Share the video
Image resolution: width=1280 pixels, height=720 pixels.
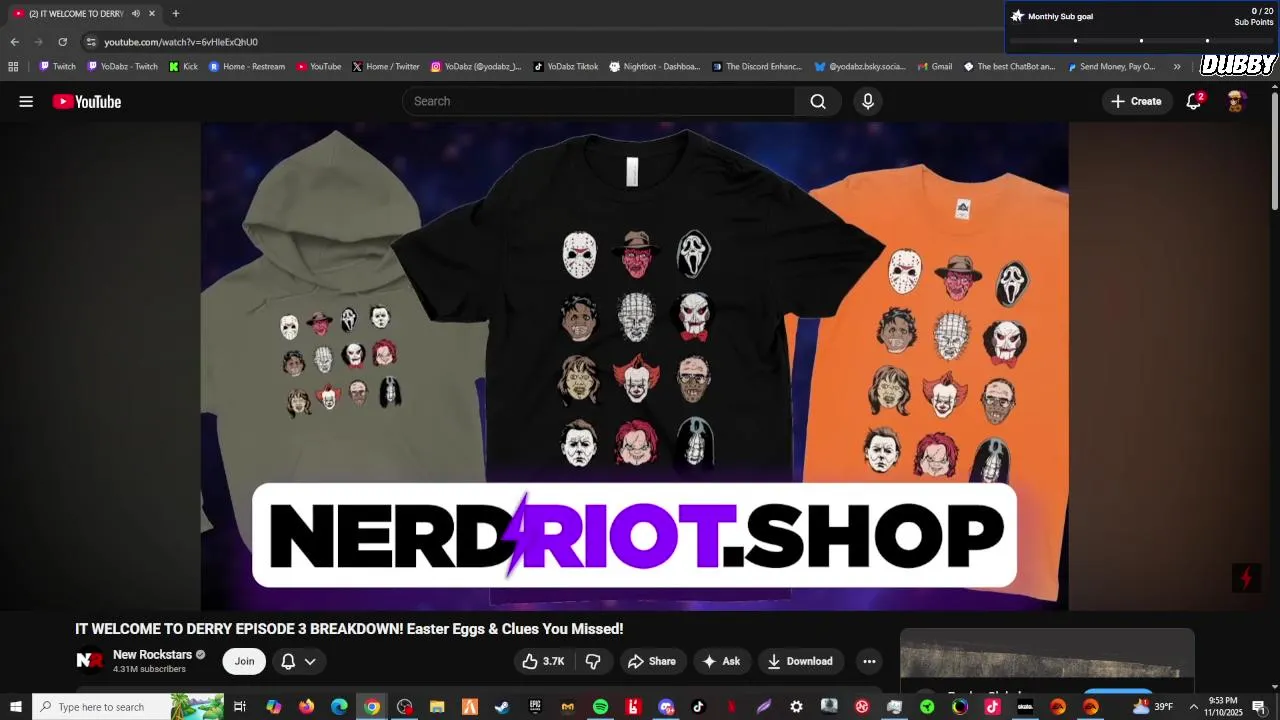(x=651, y=661)
